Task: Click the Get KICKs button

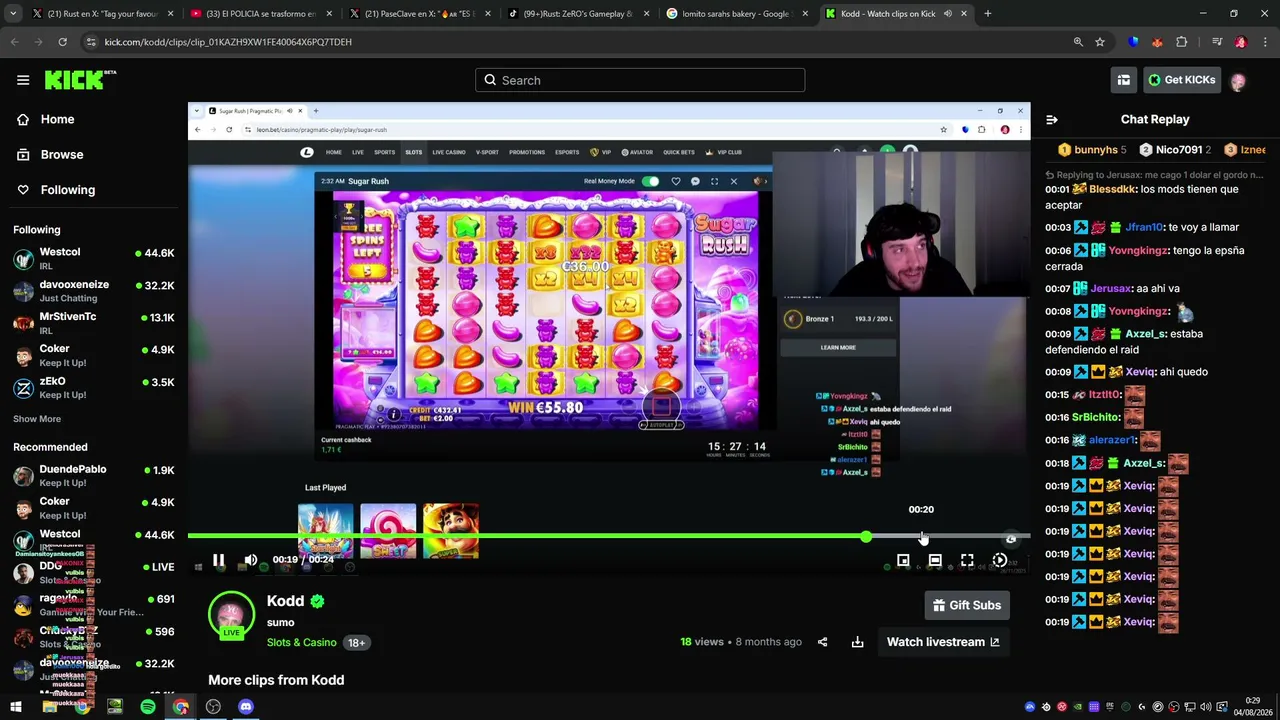Action: (1182, 80)
